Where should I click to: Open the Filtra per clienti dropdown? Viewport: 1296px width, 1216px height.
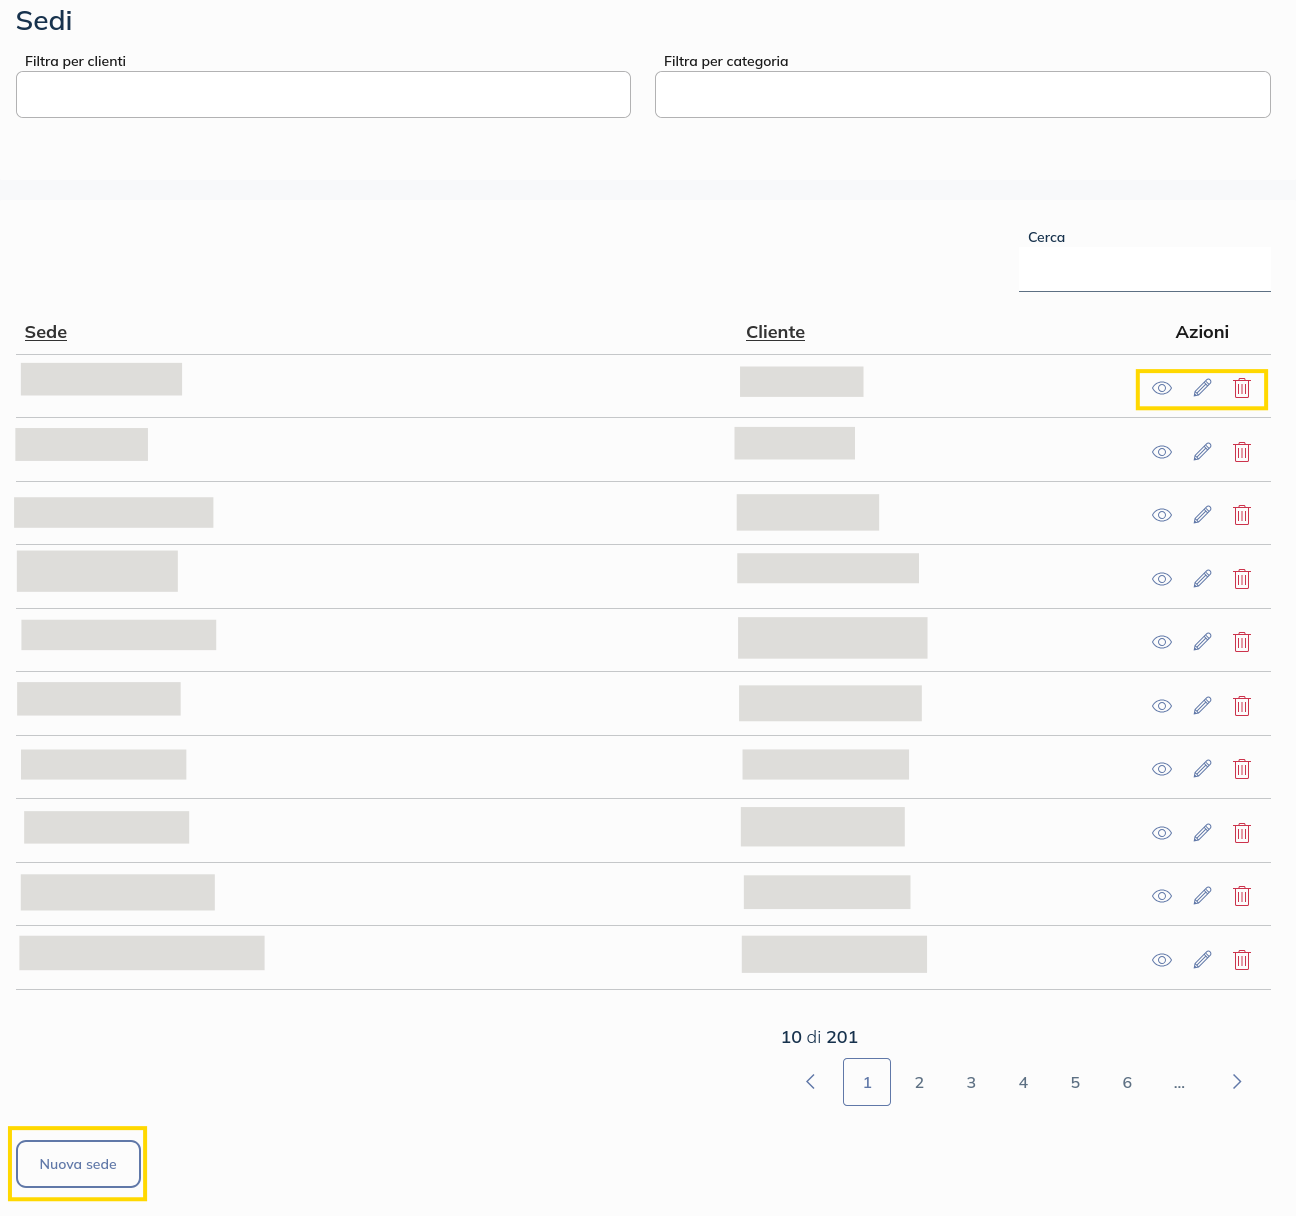click(x=323, y=95)
